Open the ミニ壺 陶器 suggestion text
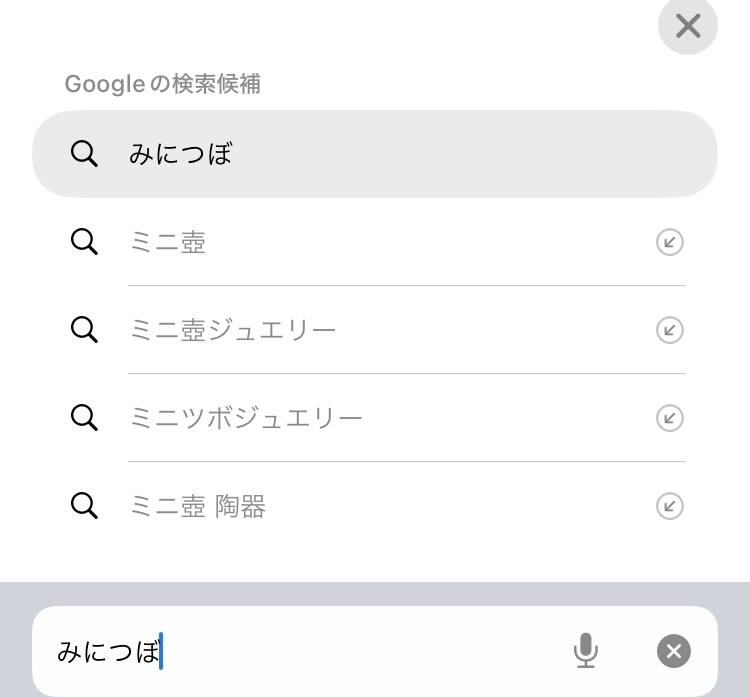Screen dimensions: 750x698 198,506
